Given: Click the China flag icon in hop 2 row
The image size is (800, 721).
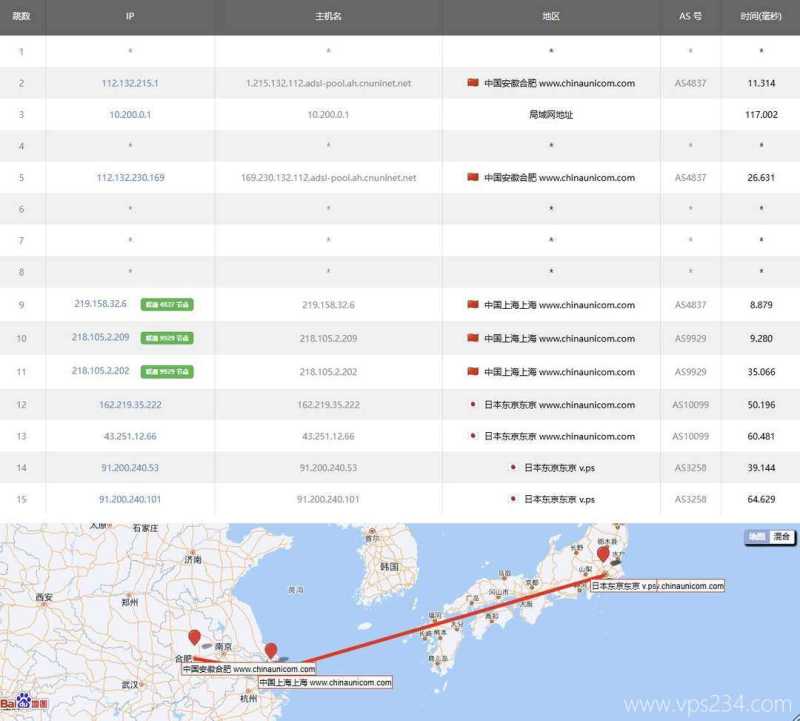Looking at the screenshot, I should click(x=473, y=83).
